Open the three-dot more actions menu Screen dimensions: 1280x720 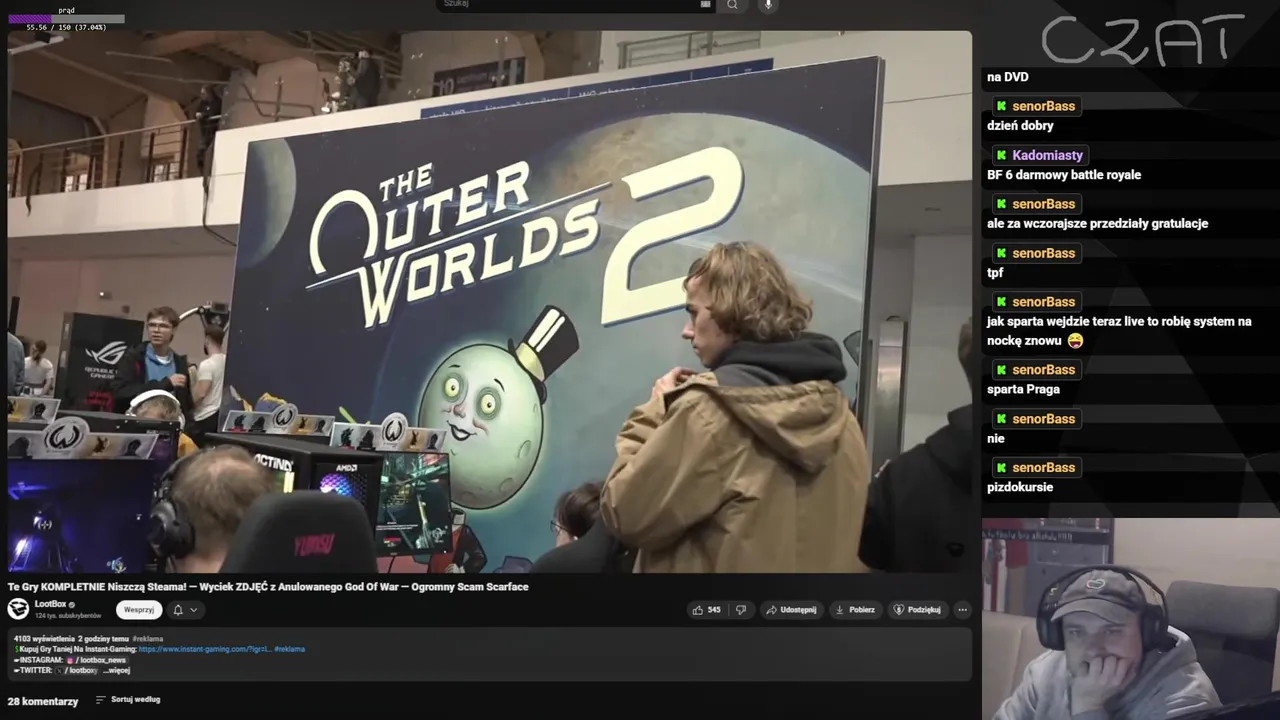pyautogui.click(x=962, y=609)
